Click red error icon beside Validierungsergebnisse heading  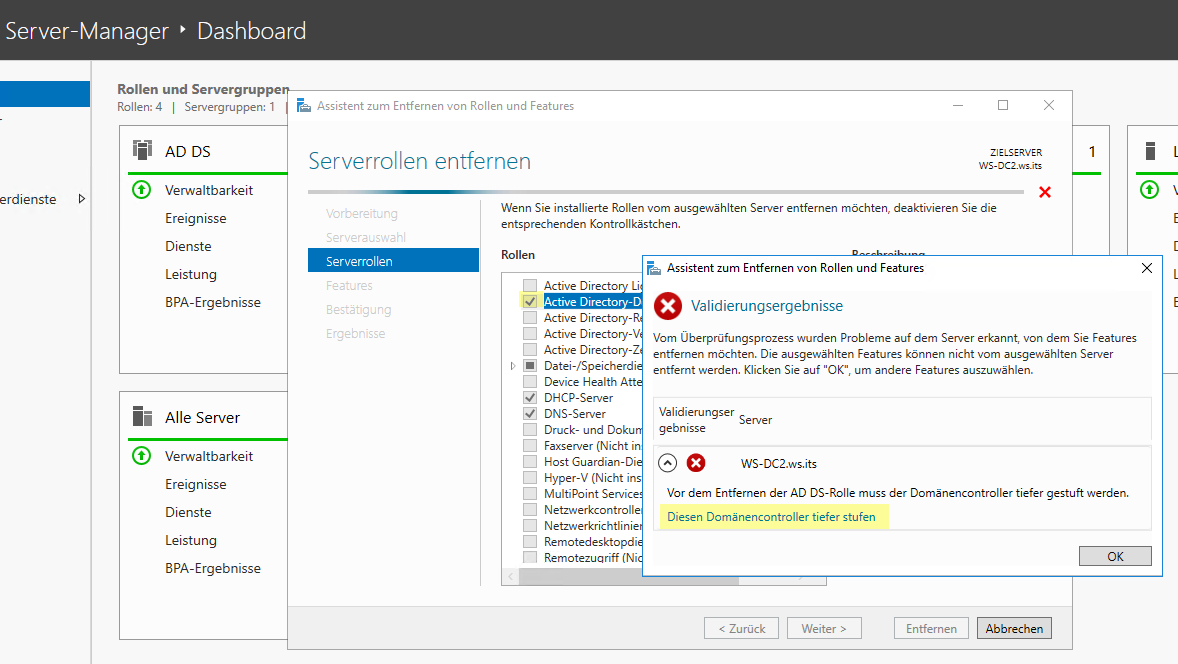point(668,306)
